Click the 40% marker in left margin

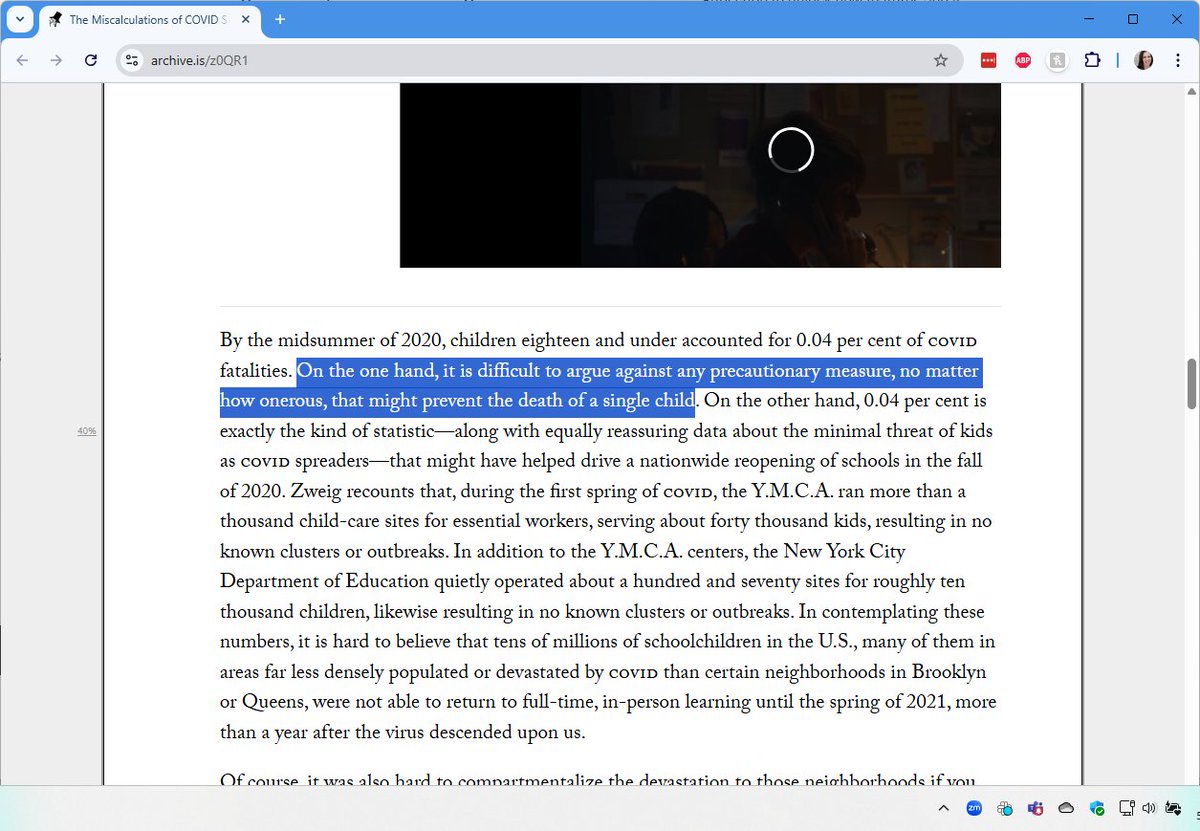click(x=86, y=431)
